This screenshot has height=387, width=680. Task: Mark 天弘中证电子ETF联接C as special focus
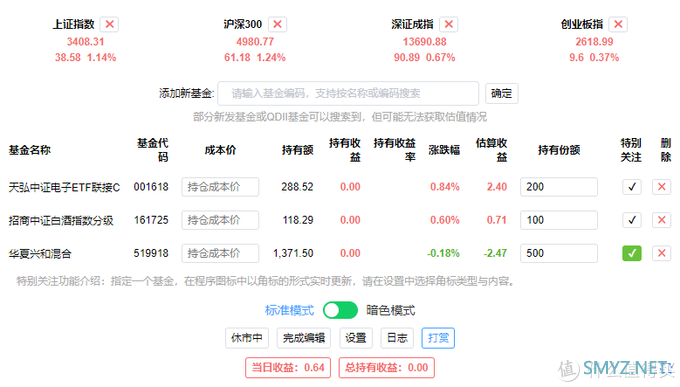click(x=632, y=187)
